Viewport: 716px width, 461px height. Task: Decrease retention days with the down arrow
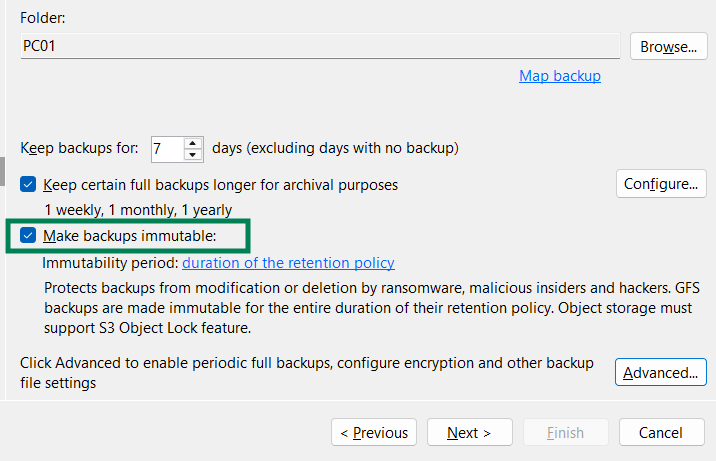(x=194, y=155)
